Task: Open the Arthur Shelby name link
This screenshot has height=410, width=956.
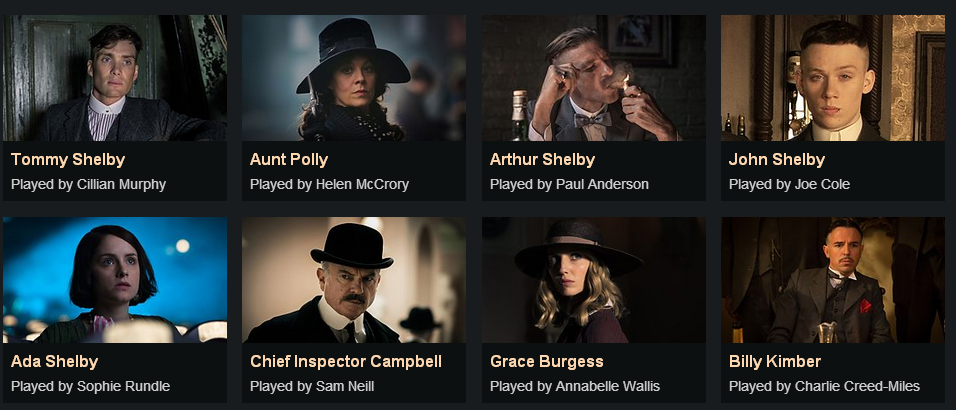Action: coord(543,160)
